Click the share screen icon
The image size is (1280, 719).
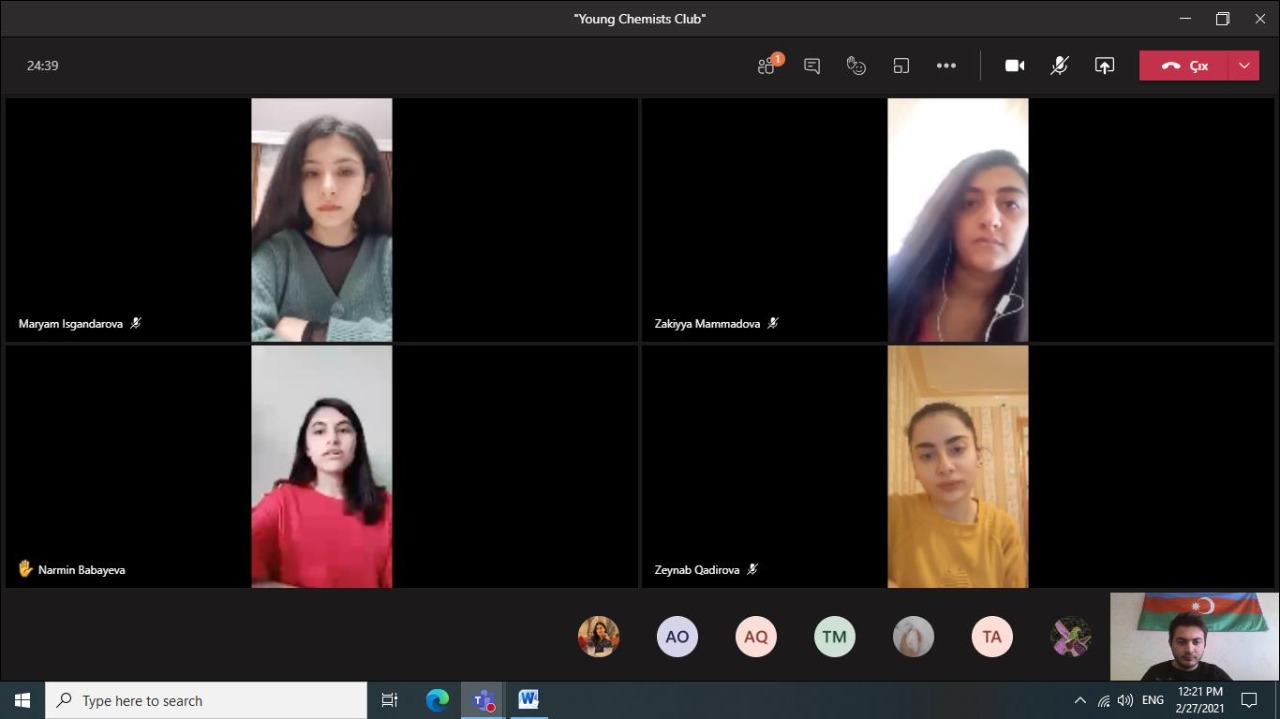(x=1104, y=66)
